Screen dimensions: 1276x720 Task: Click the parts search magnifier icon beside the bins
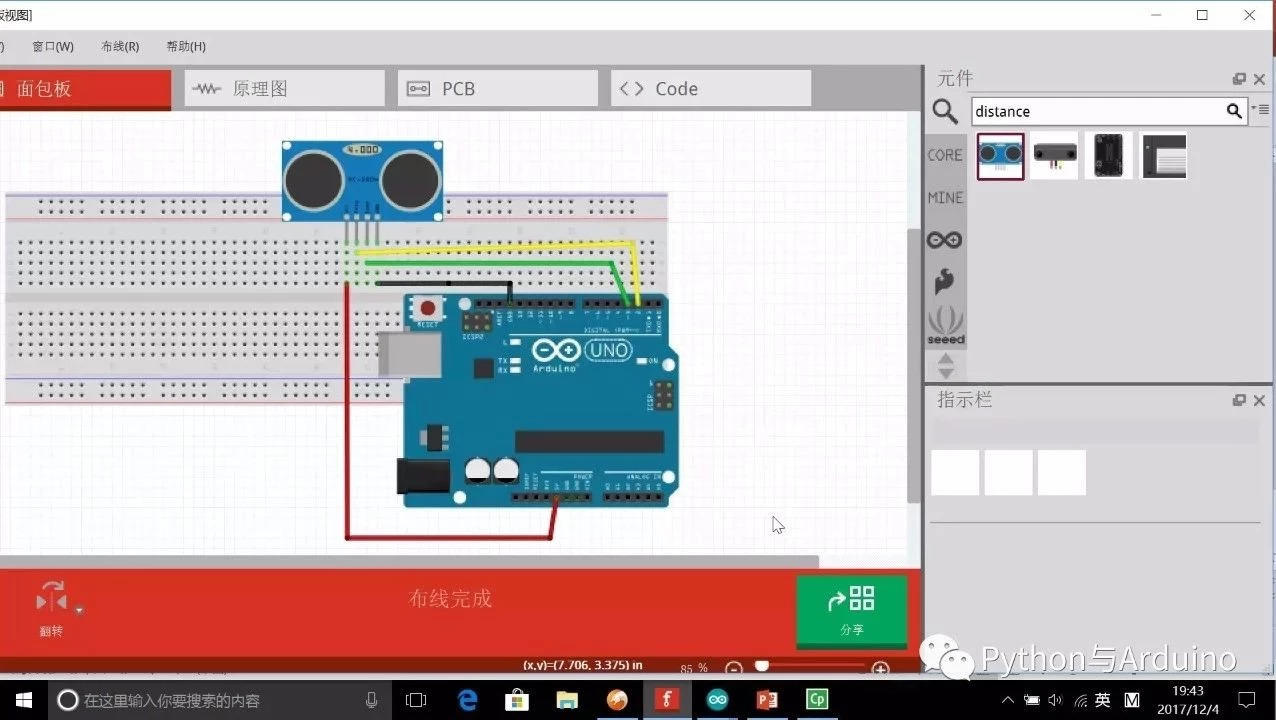945,112
